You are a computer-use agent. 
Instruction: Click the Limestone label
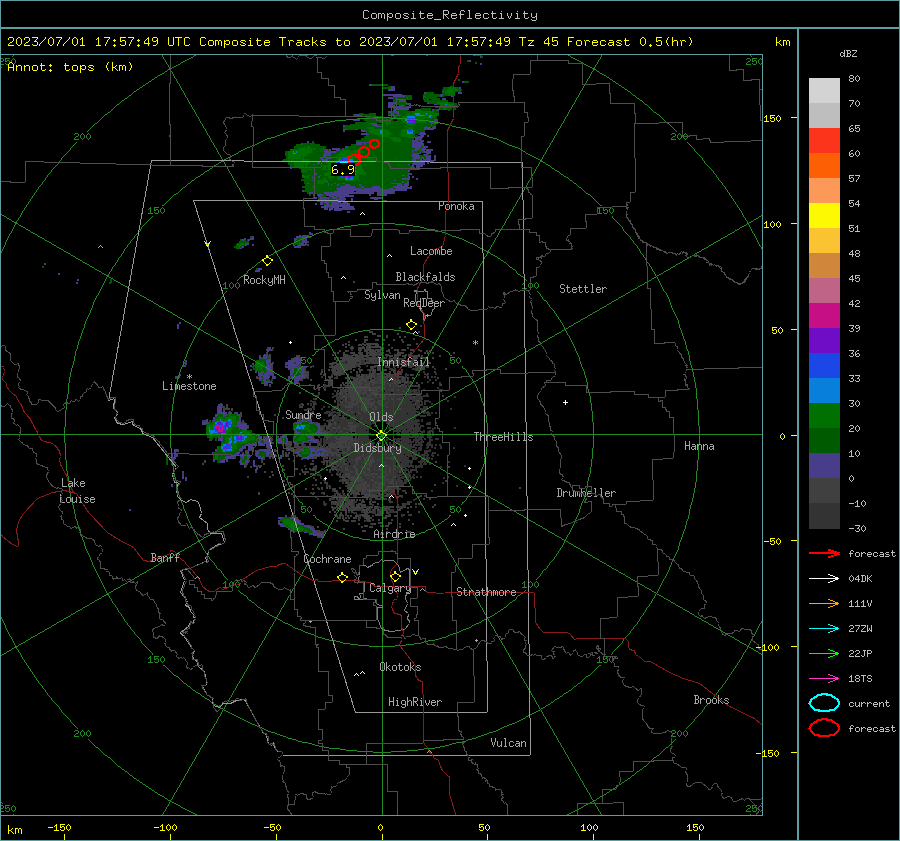click(189, 386)
